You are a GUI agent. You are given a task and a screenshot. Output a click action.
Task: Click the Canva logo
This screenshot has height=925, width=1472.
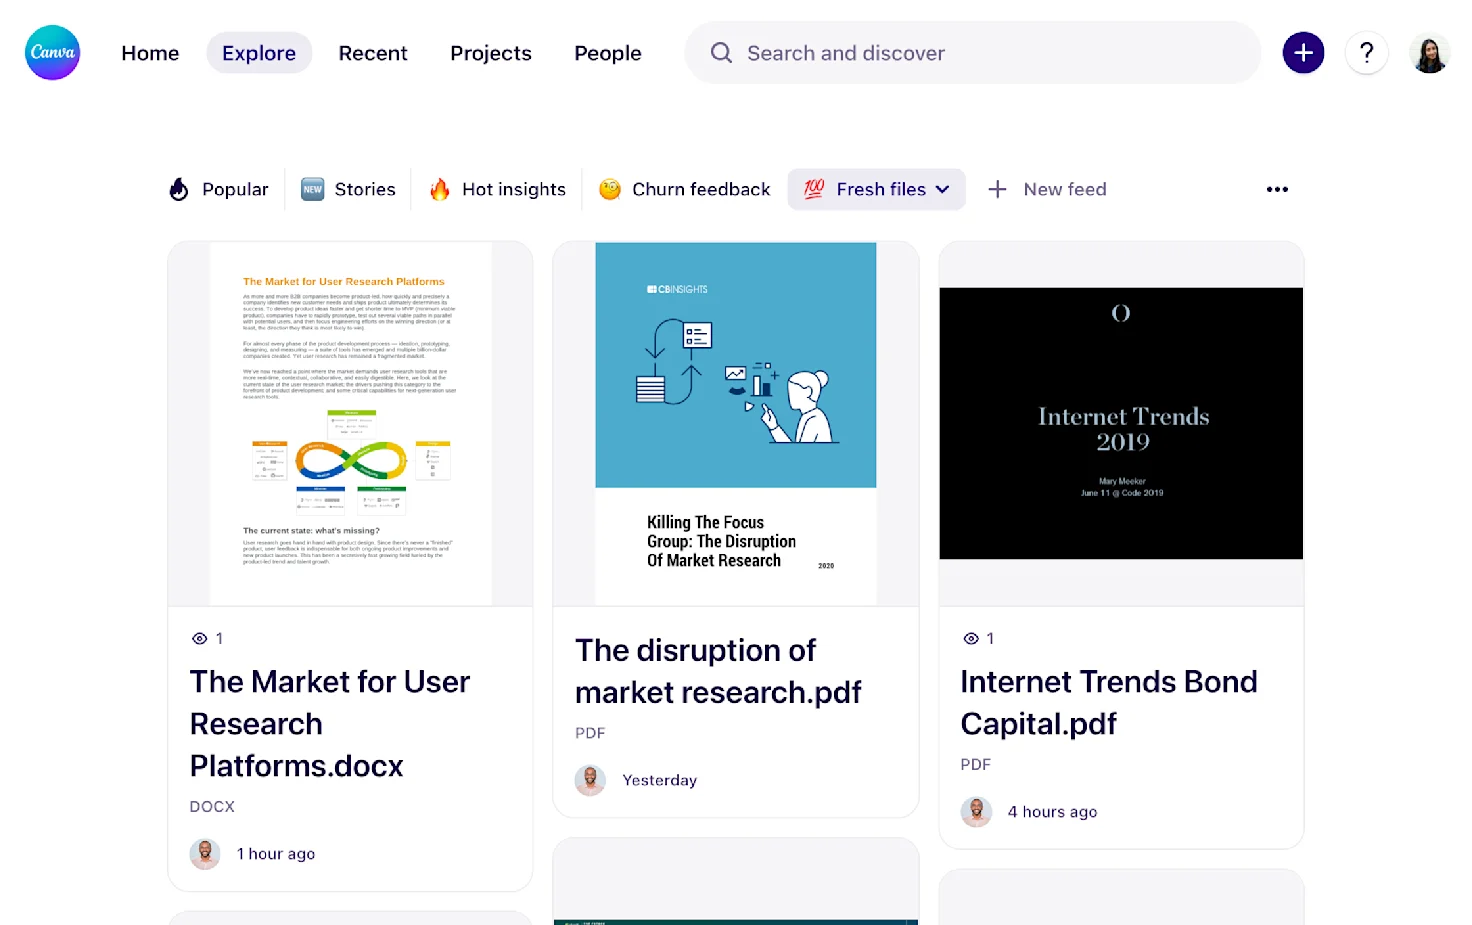pyautogui.click(x=52, y=52)
